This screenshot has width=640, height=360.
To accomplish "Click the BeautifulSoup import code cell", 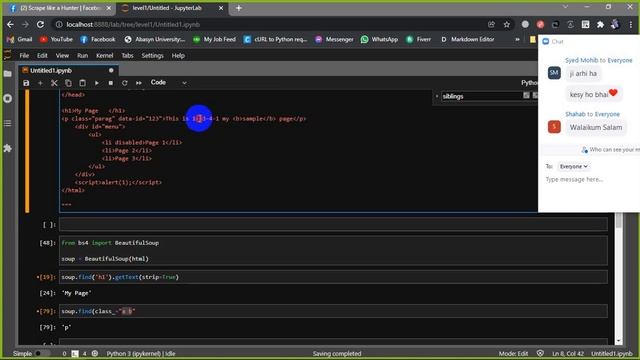I will (x=333, y=251).
